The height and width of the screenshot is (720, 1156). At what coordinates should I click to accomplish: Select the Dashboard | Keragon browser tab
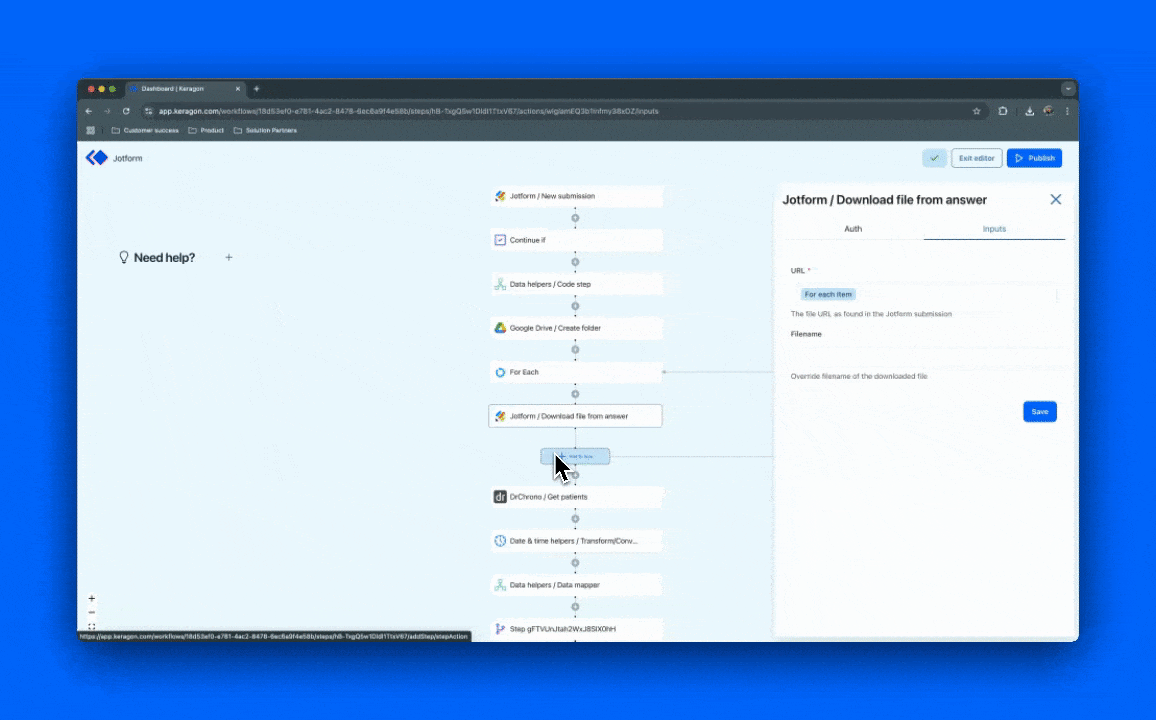(185, 88)
